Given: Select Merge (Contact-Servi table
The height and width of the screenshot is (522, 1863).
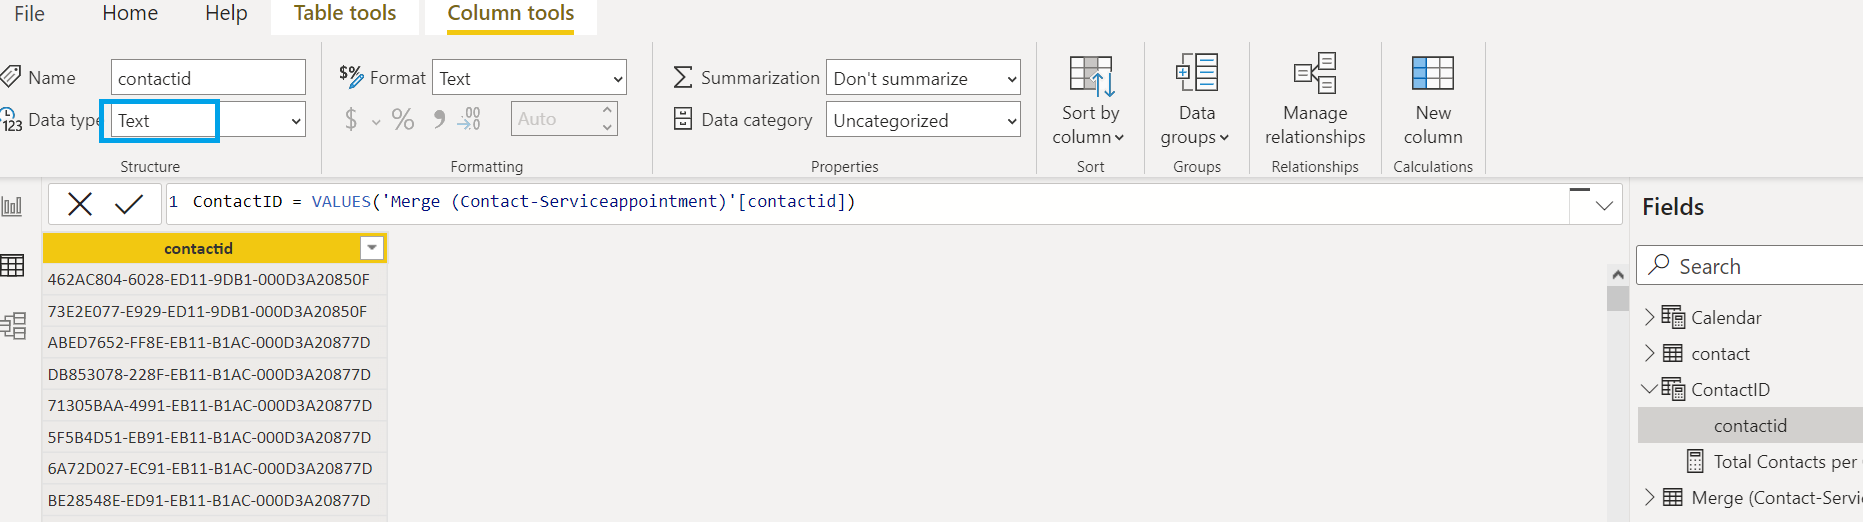Looking at the screenshot, I should pyautogui.click(x=1776, y=498).
